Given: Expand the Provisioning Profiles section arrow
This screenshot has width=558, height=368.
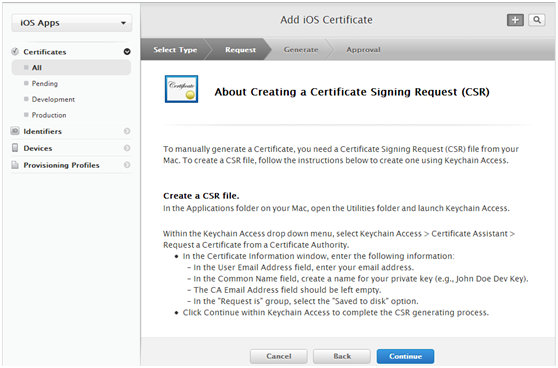Looking at the screenshot, I should click(x=127, y=165).
